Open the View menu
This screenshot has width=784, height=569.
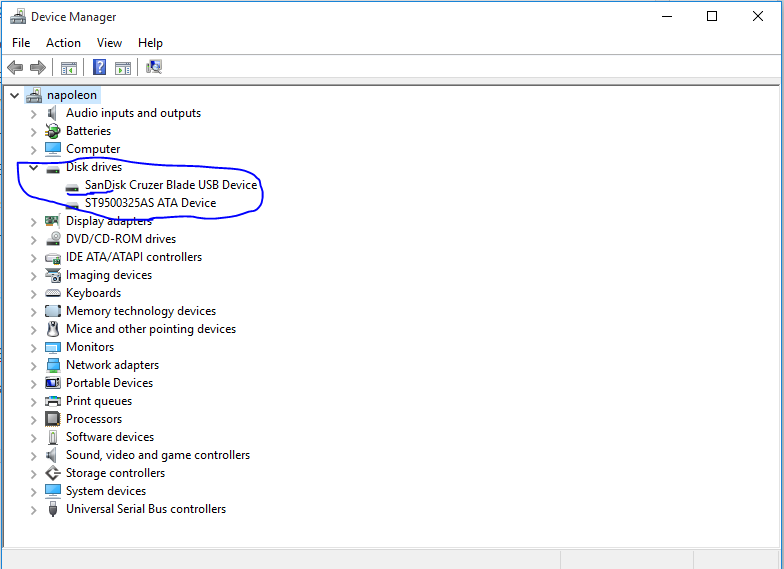click(x=110, y=43)
